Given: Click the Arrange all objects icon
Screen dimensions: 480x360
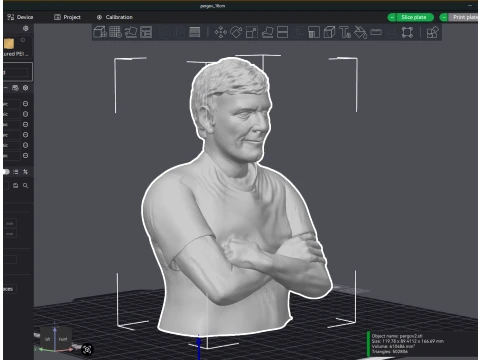Looking at the screenshot, I should click(x=146, y=32).
